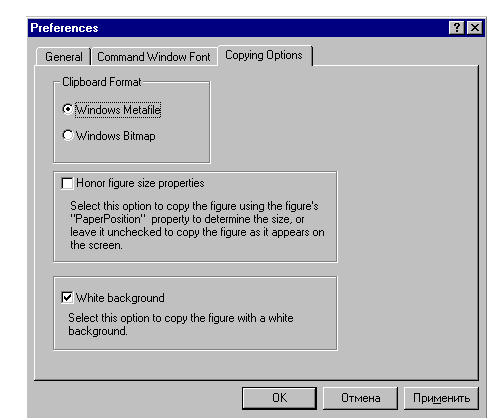Click the question mark help button
Image resolution: width=487 pixels, height=418 pixels.
tap(457, 28)
